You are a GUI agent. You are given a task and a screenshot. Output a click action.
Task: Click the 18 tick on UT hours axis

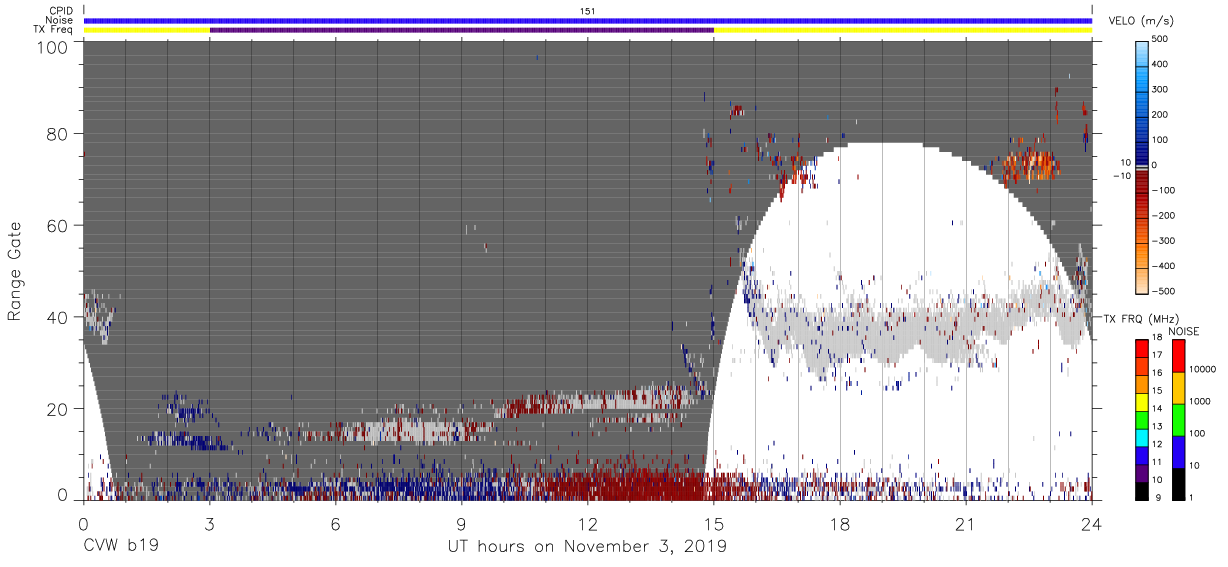(x=840, y=523)
